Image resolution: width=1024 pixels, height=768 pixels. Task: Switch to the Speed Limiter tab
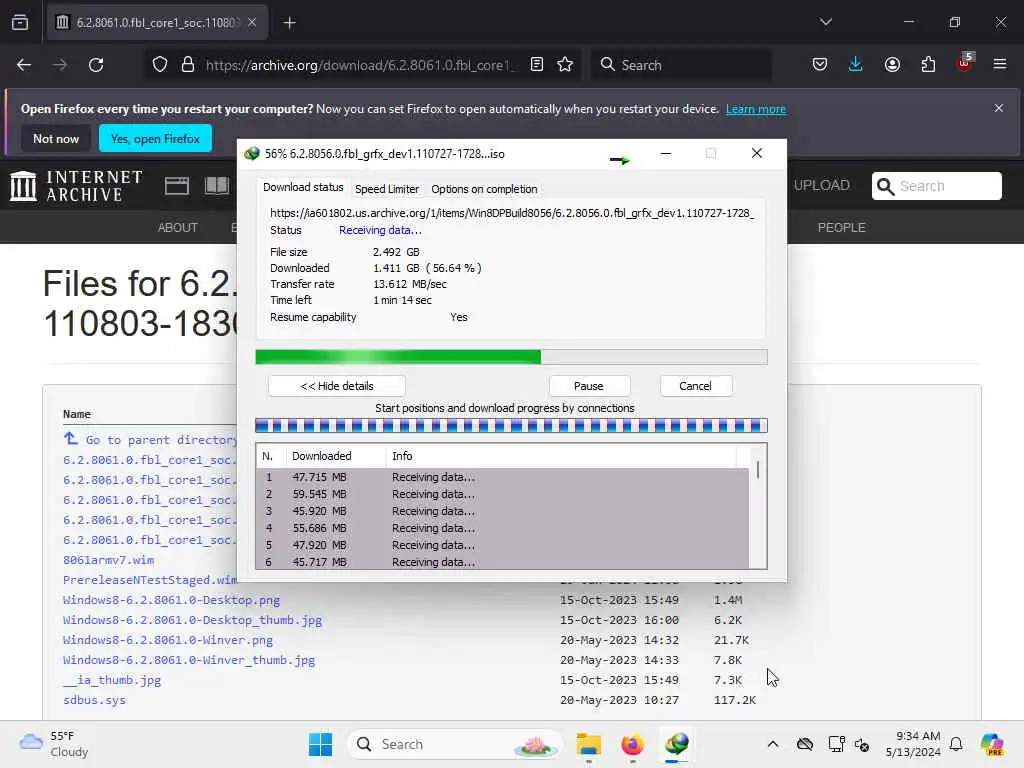[387, 189]
